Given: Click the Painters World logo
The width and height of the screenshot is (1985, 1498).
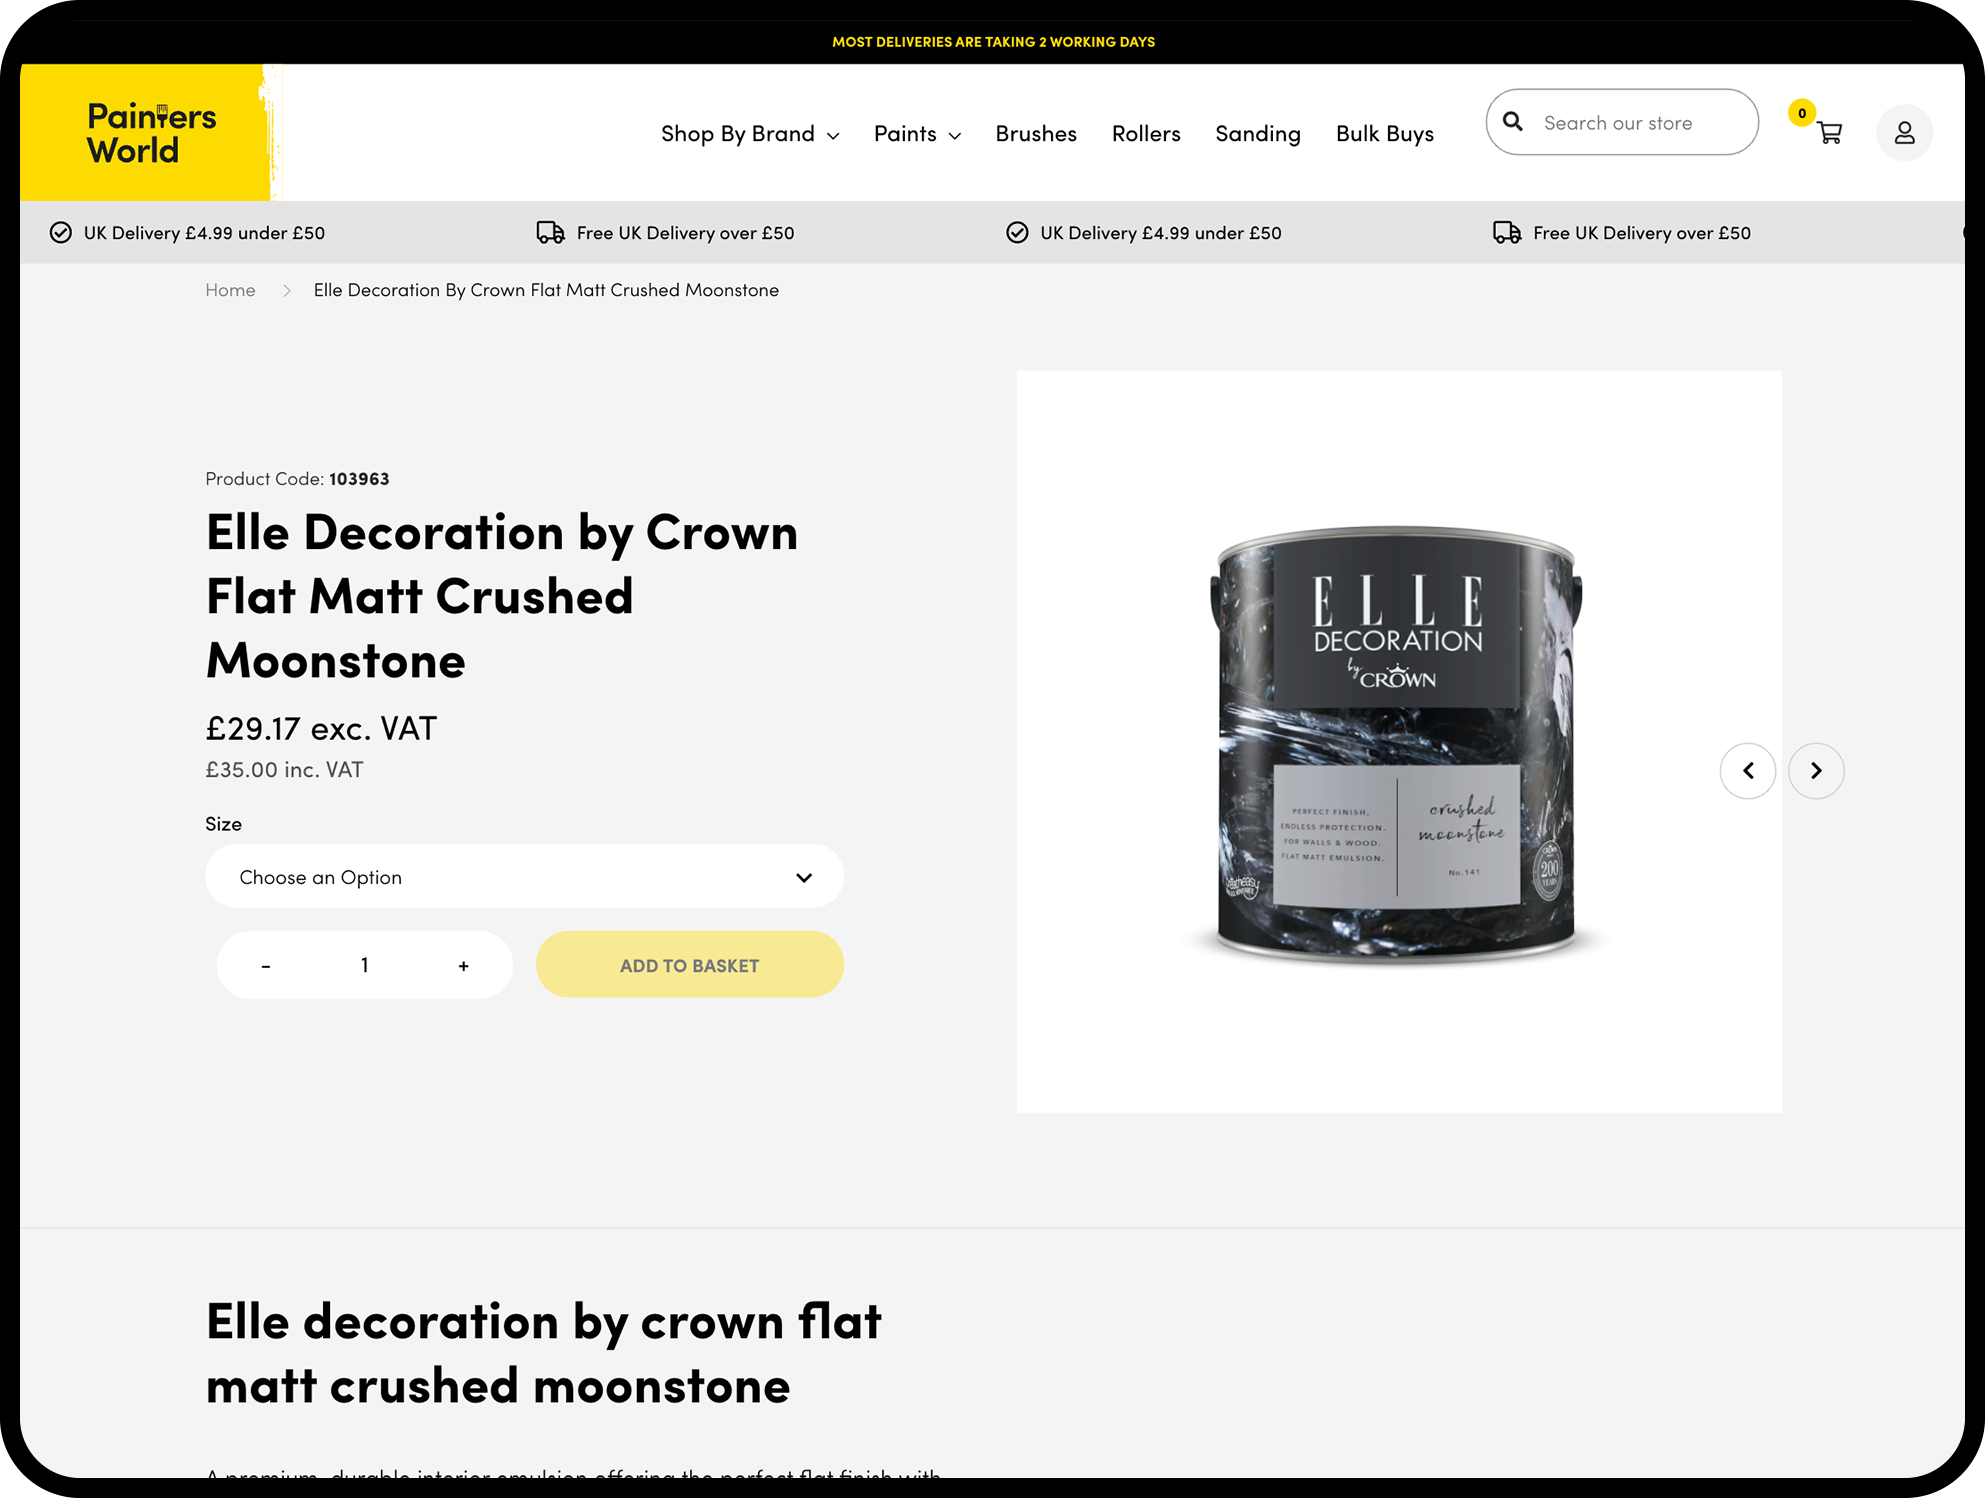Looking at the screenshot, I should pyautogui.click(x=151, y=133).
